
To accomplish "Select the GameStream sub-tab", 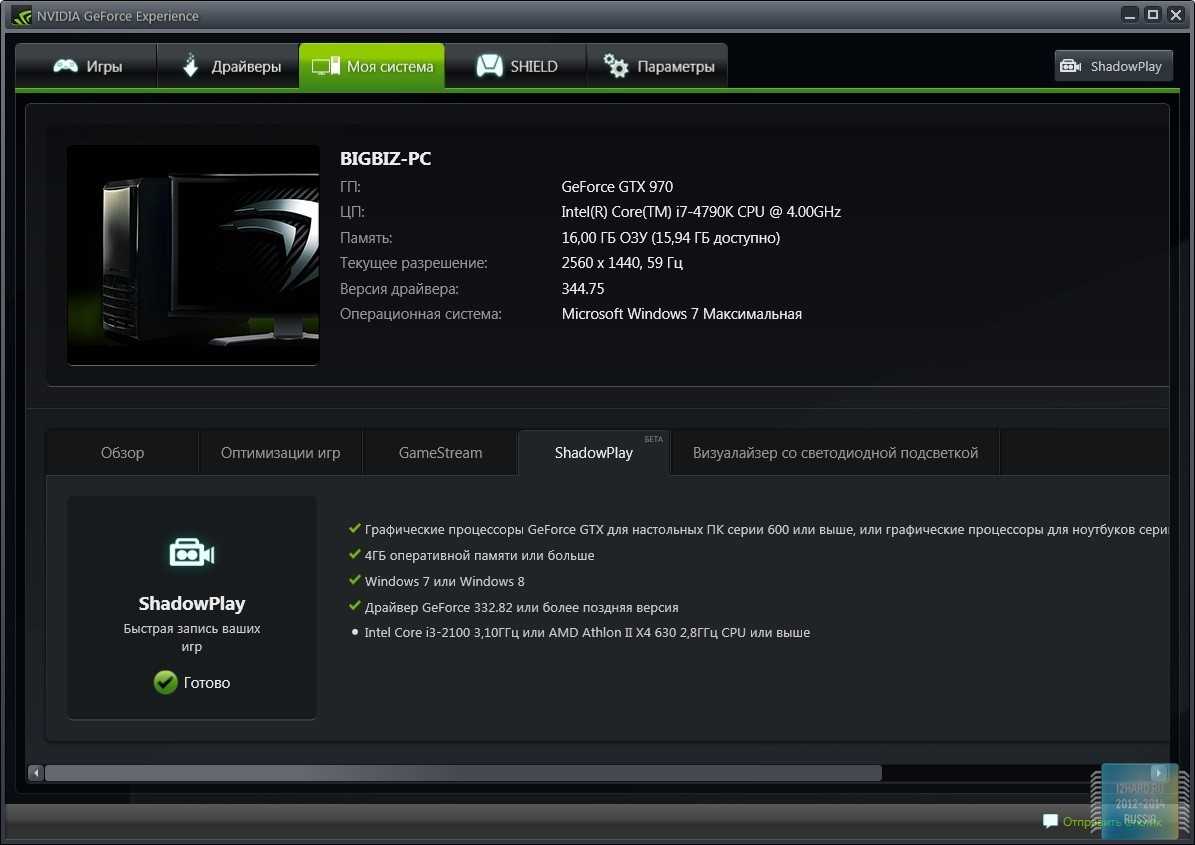I will coord(440,453).
